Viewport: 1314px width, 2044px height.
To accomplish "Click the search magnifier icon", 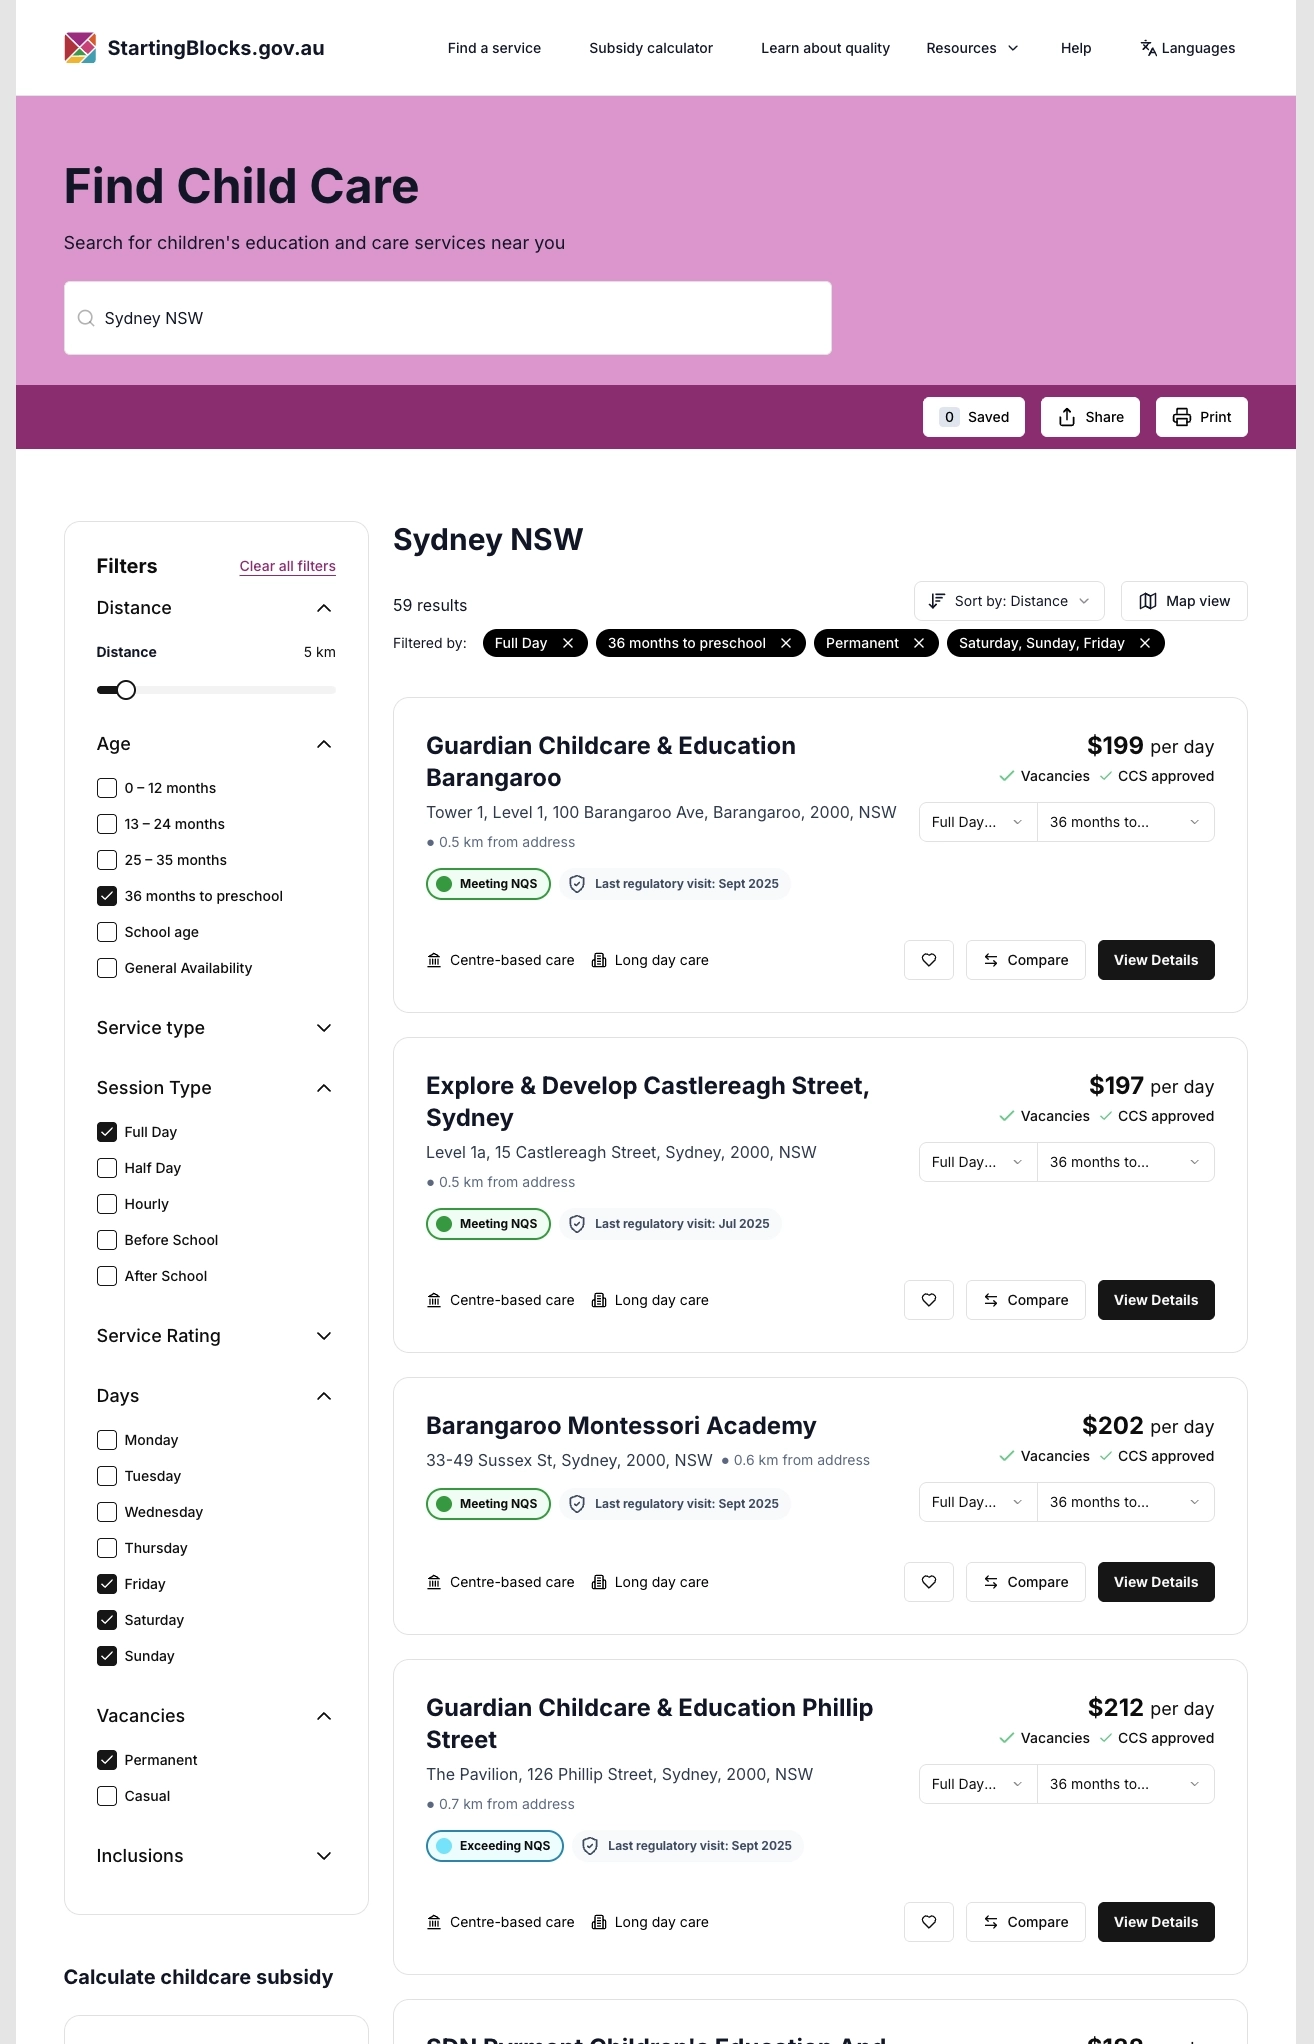I will [x=86, y=318].
